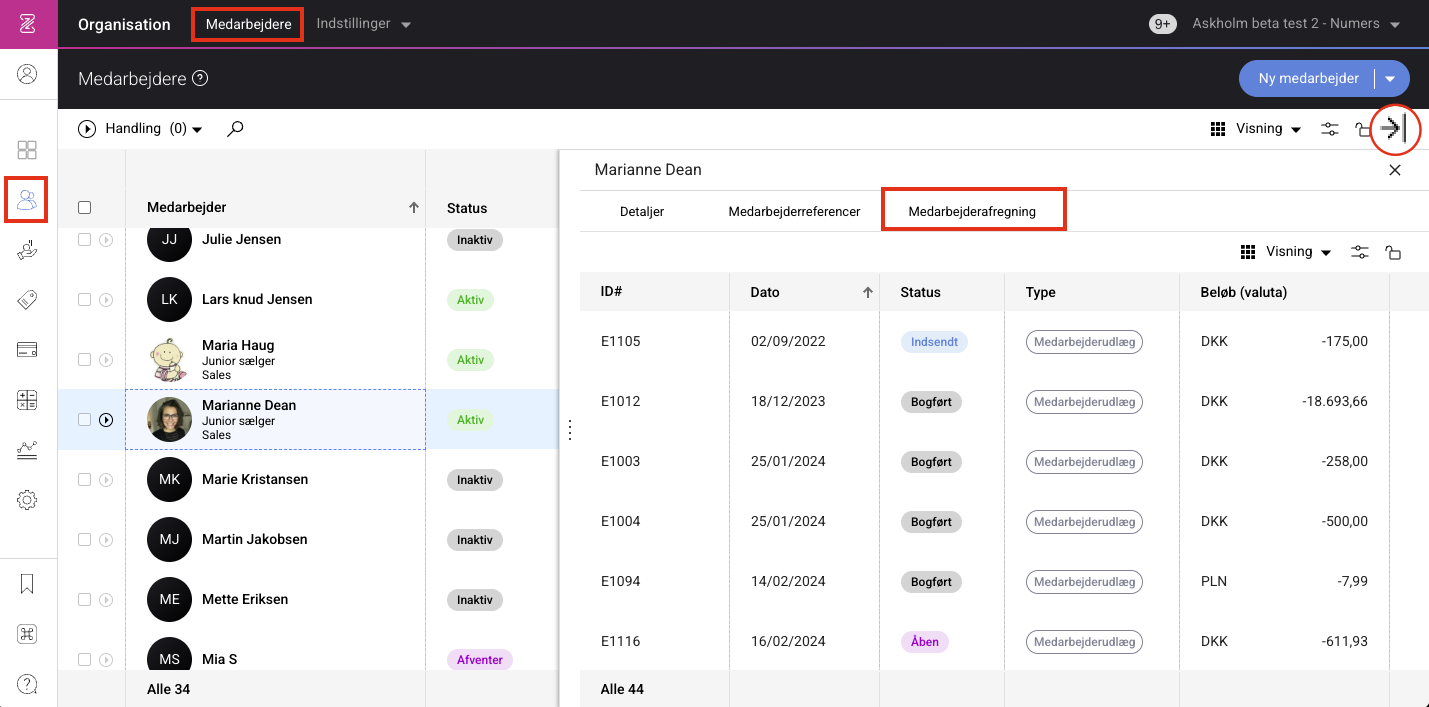Open the payment card icon in the sidebar
This screenshot has width=1429, height=707.
coord(28,350)
